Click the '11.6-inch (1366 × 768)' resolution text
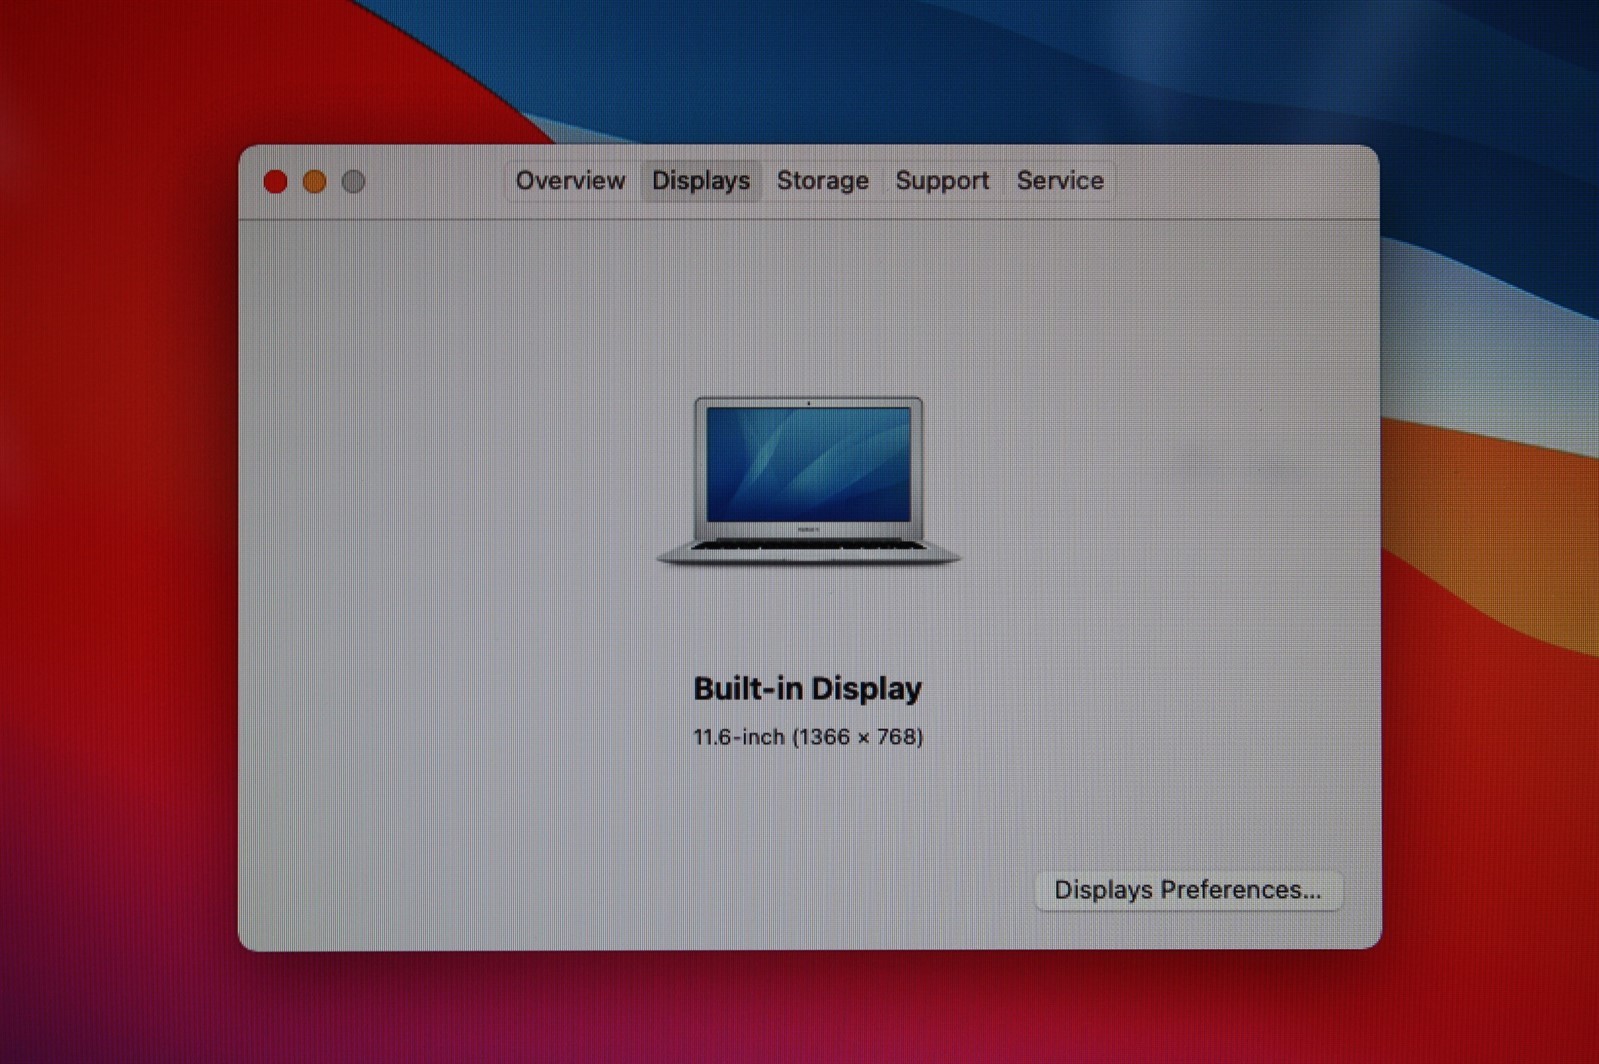 (808, 737)
